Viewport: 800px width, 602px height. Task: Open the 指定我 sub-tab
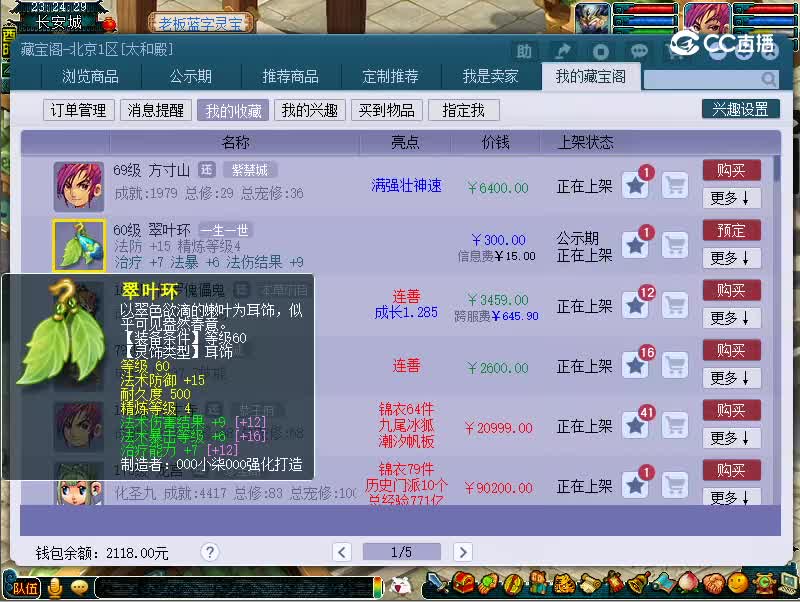[464, 110]
